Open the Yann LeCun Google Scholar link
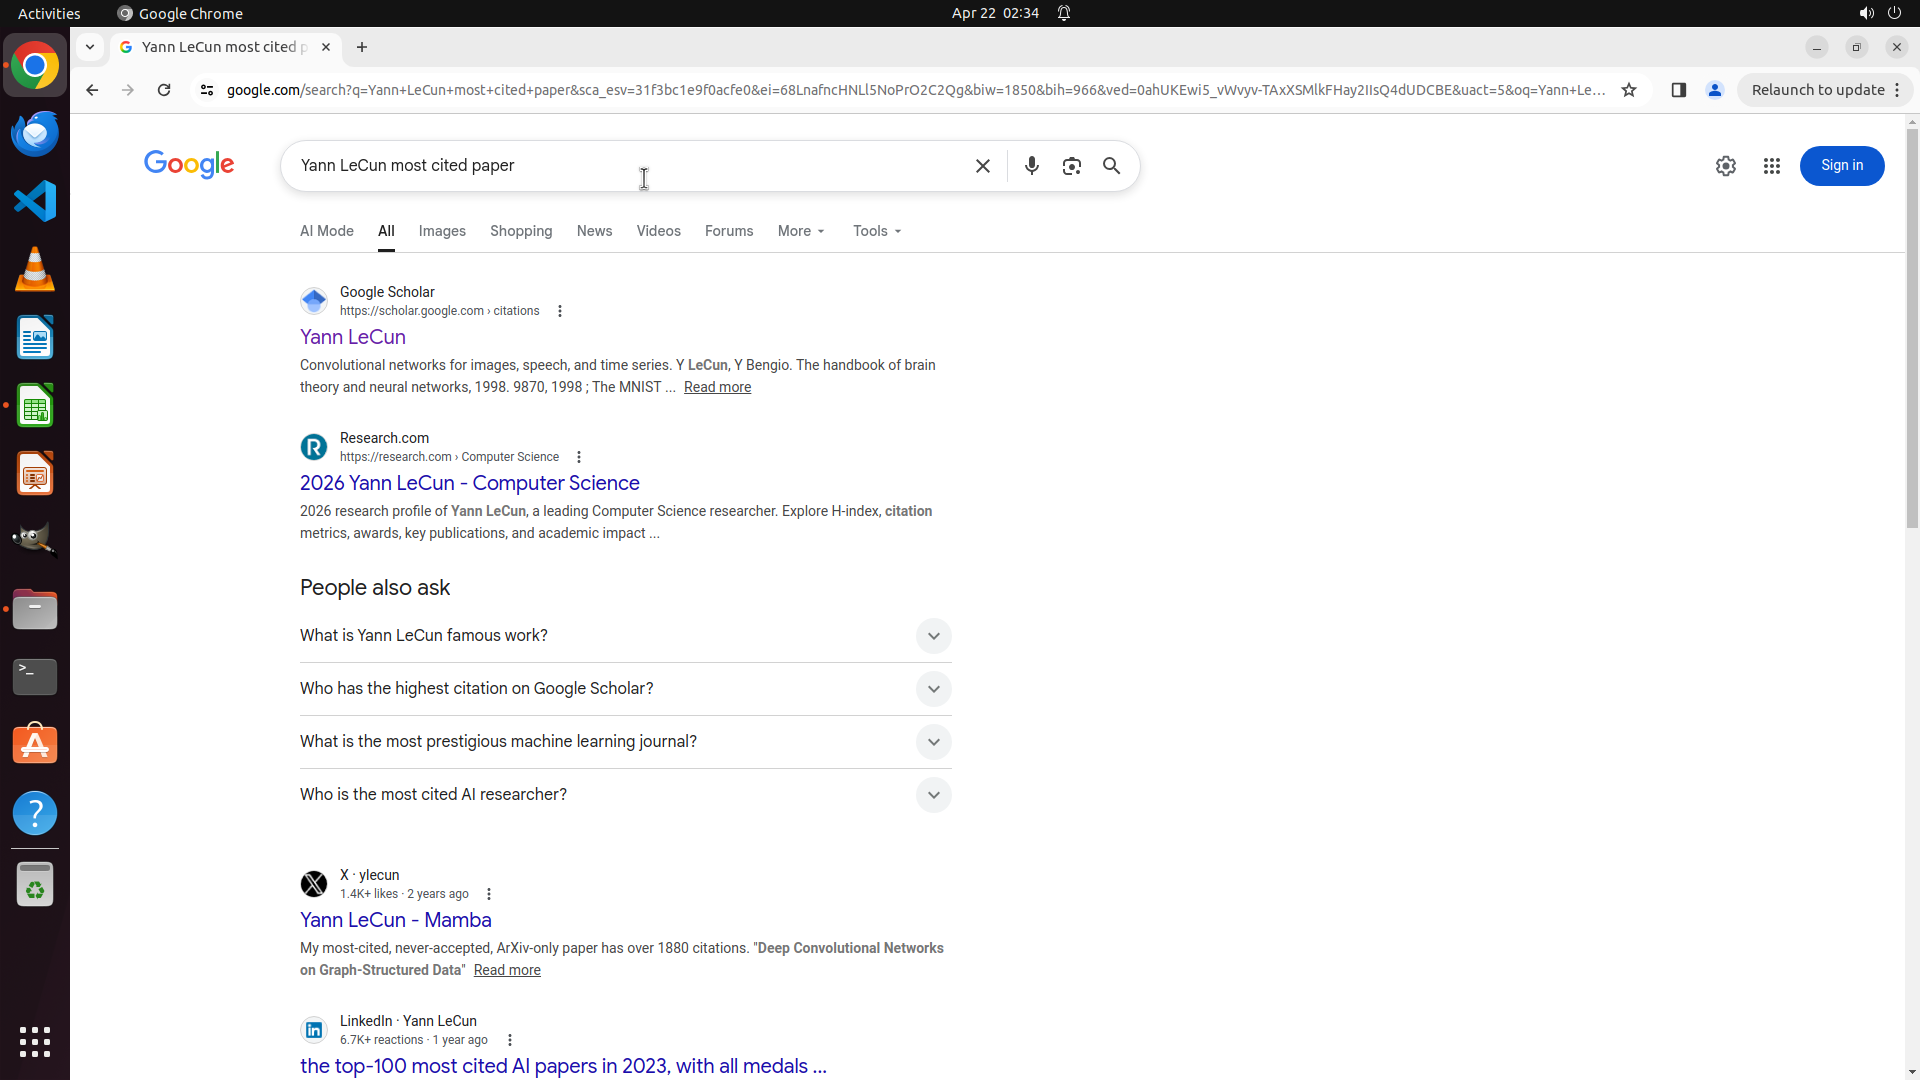The height and width of the screenshot is (1080, 1920). pos(352,337)
